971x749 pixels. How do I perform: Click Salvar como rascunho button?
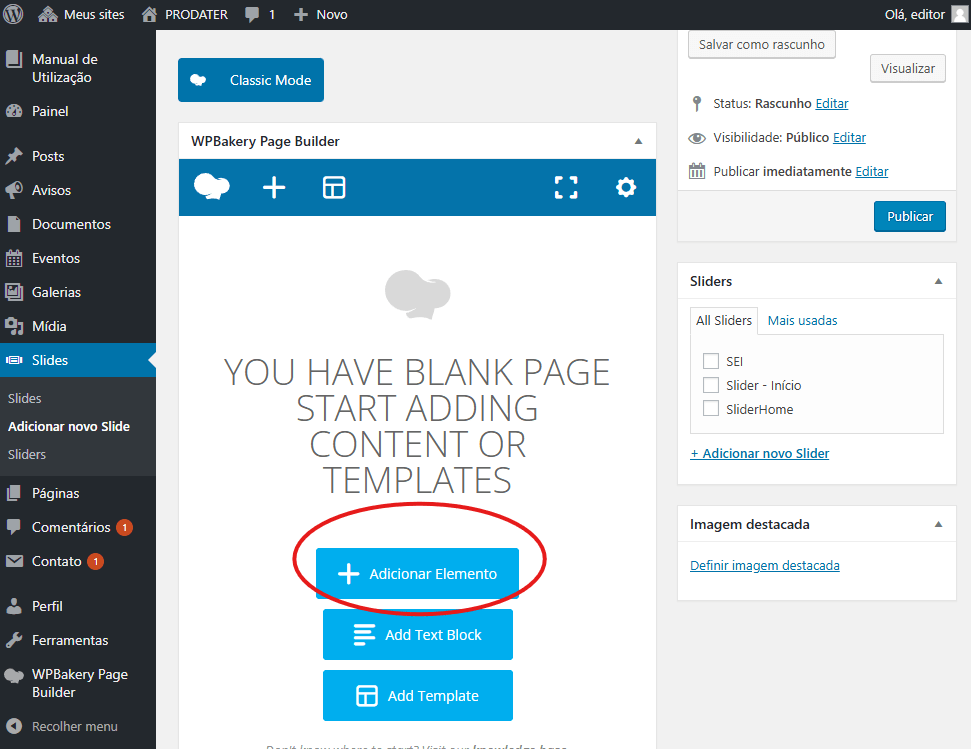click(762, 45)
